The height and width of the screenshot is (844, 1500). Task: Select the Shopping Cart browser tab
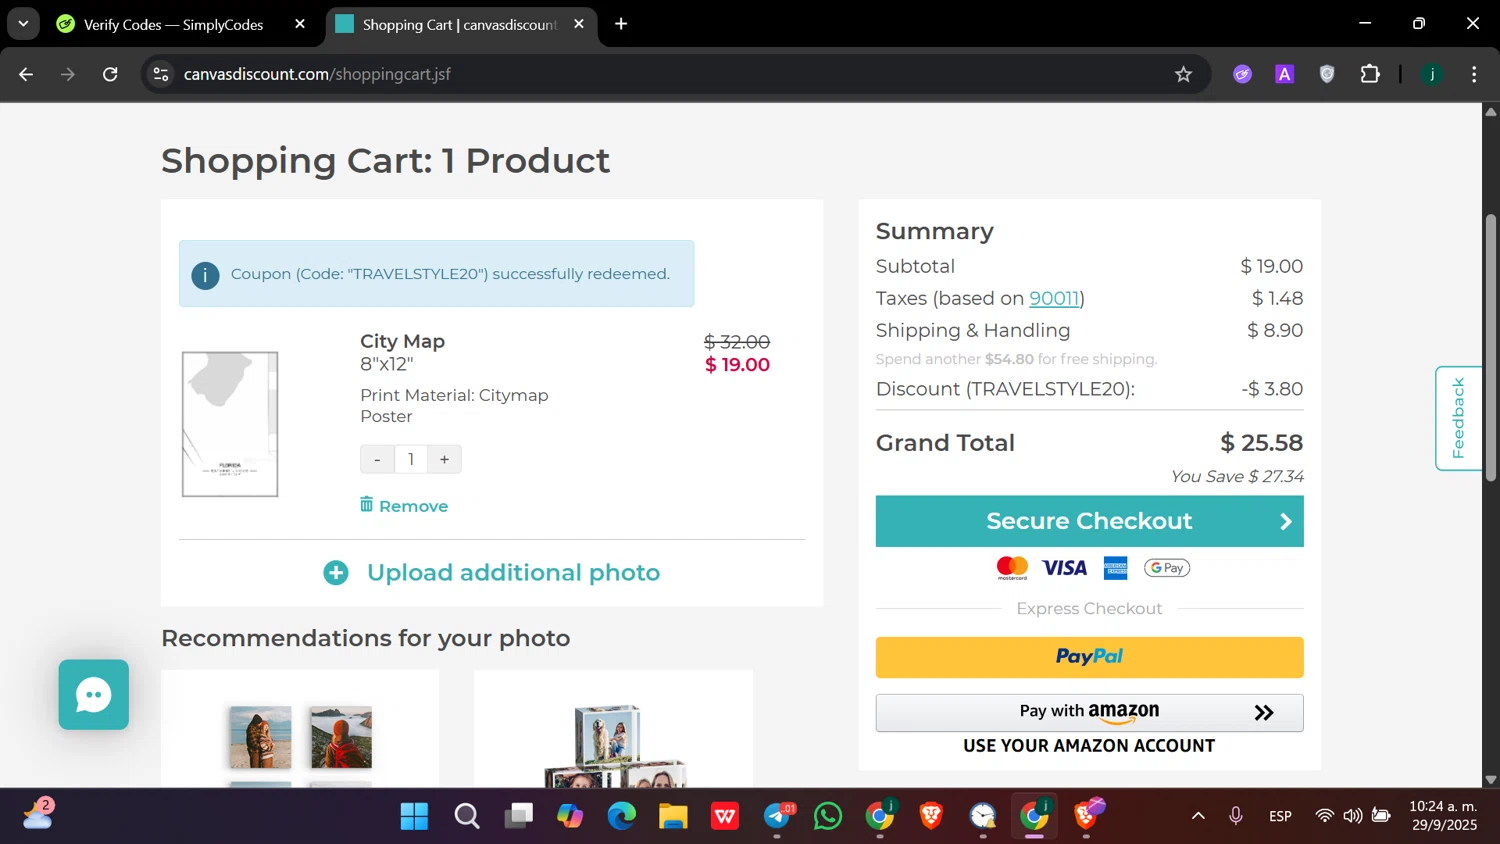pos(459,24)
